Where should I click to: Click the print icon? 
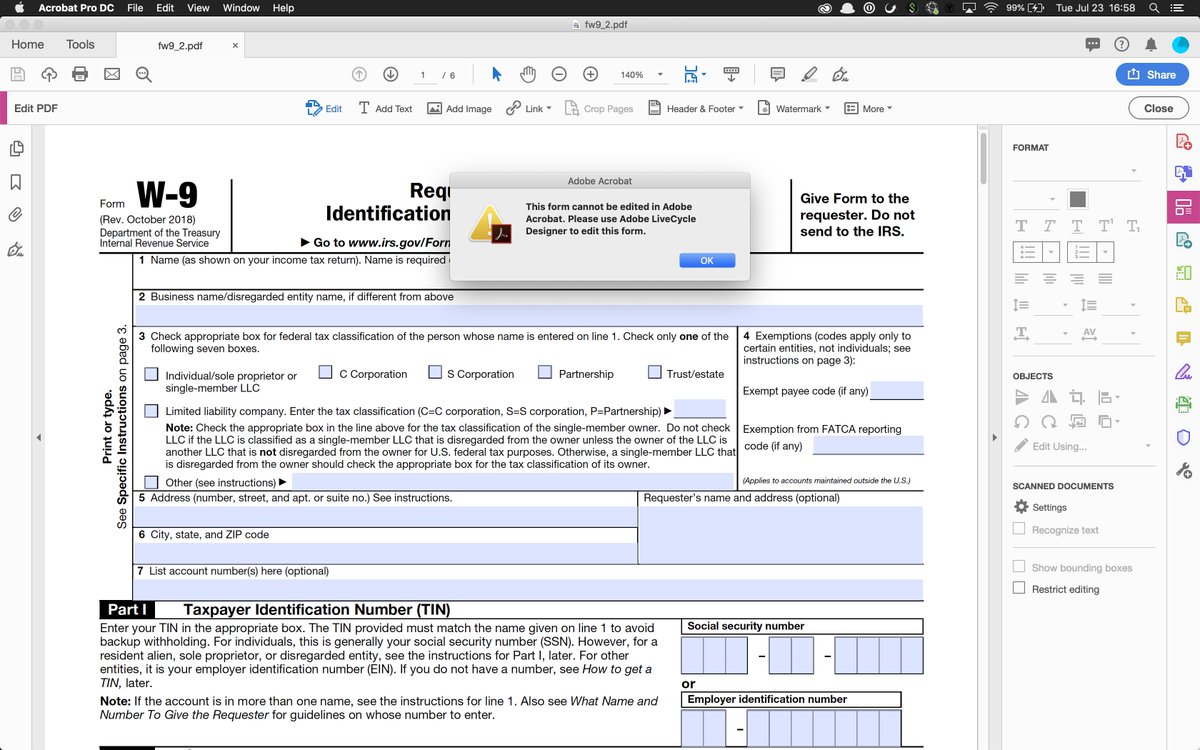coord(81,74)
